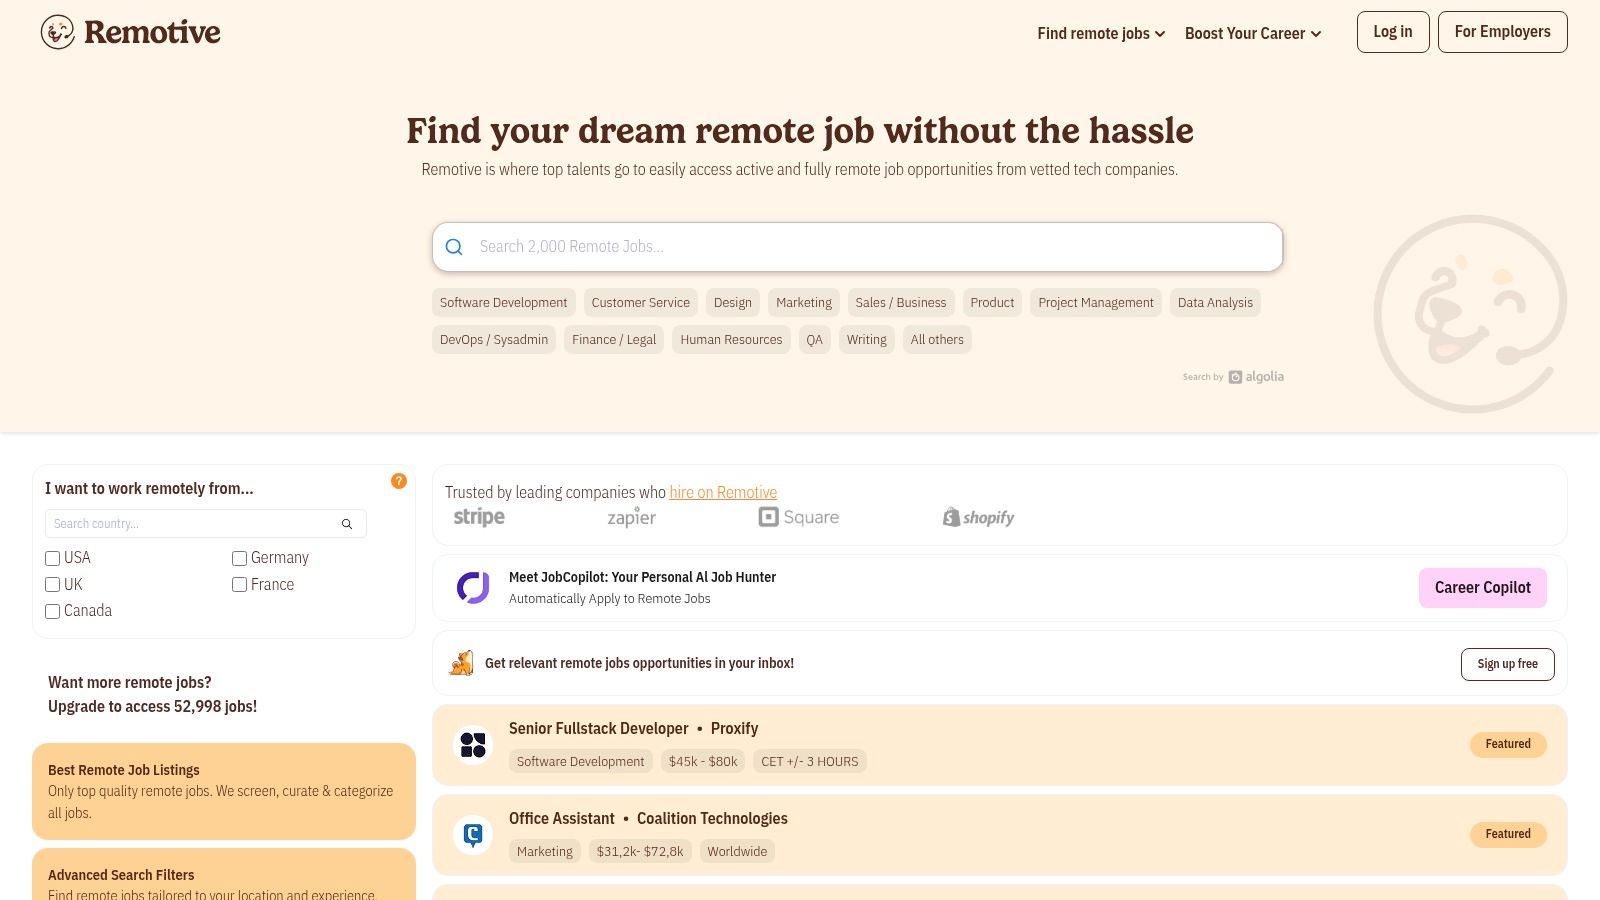This screenshot has height=900, width=1600.
Task: Choose the Design category tag
Action: (732, 303)
